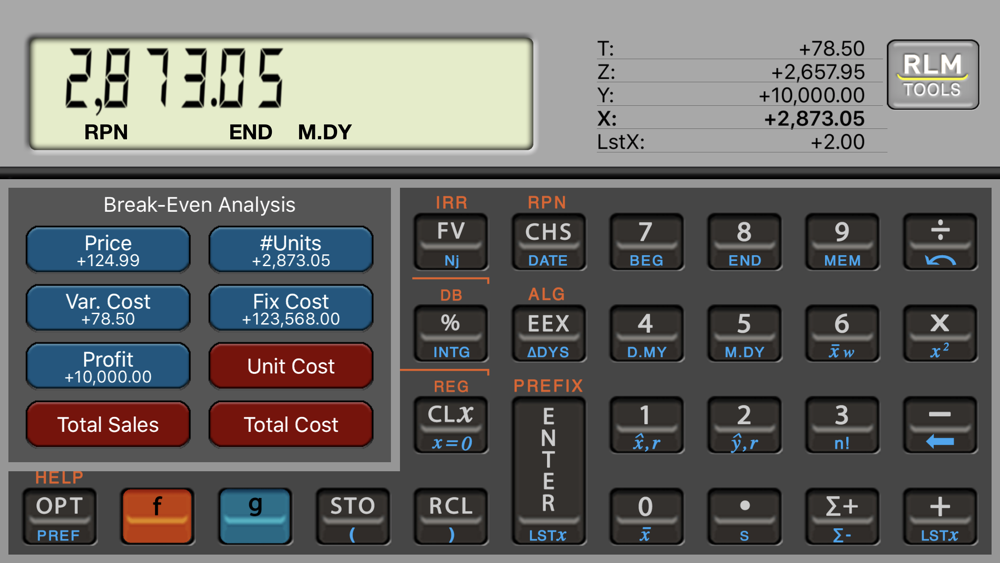The height and width of the screenshot is (563, 1000).
Task: Select the Profit button
Action: point(108,366)
